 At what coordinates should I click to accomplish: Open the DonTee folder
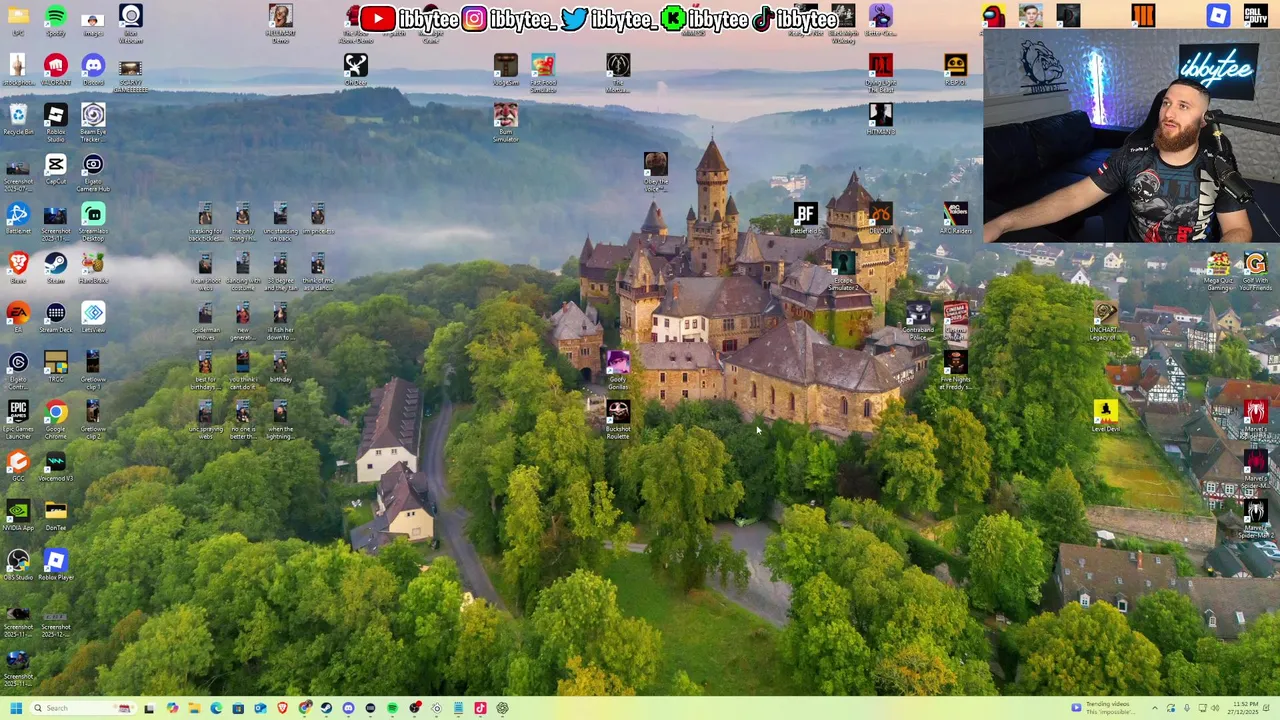[x=55, y=516]
